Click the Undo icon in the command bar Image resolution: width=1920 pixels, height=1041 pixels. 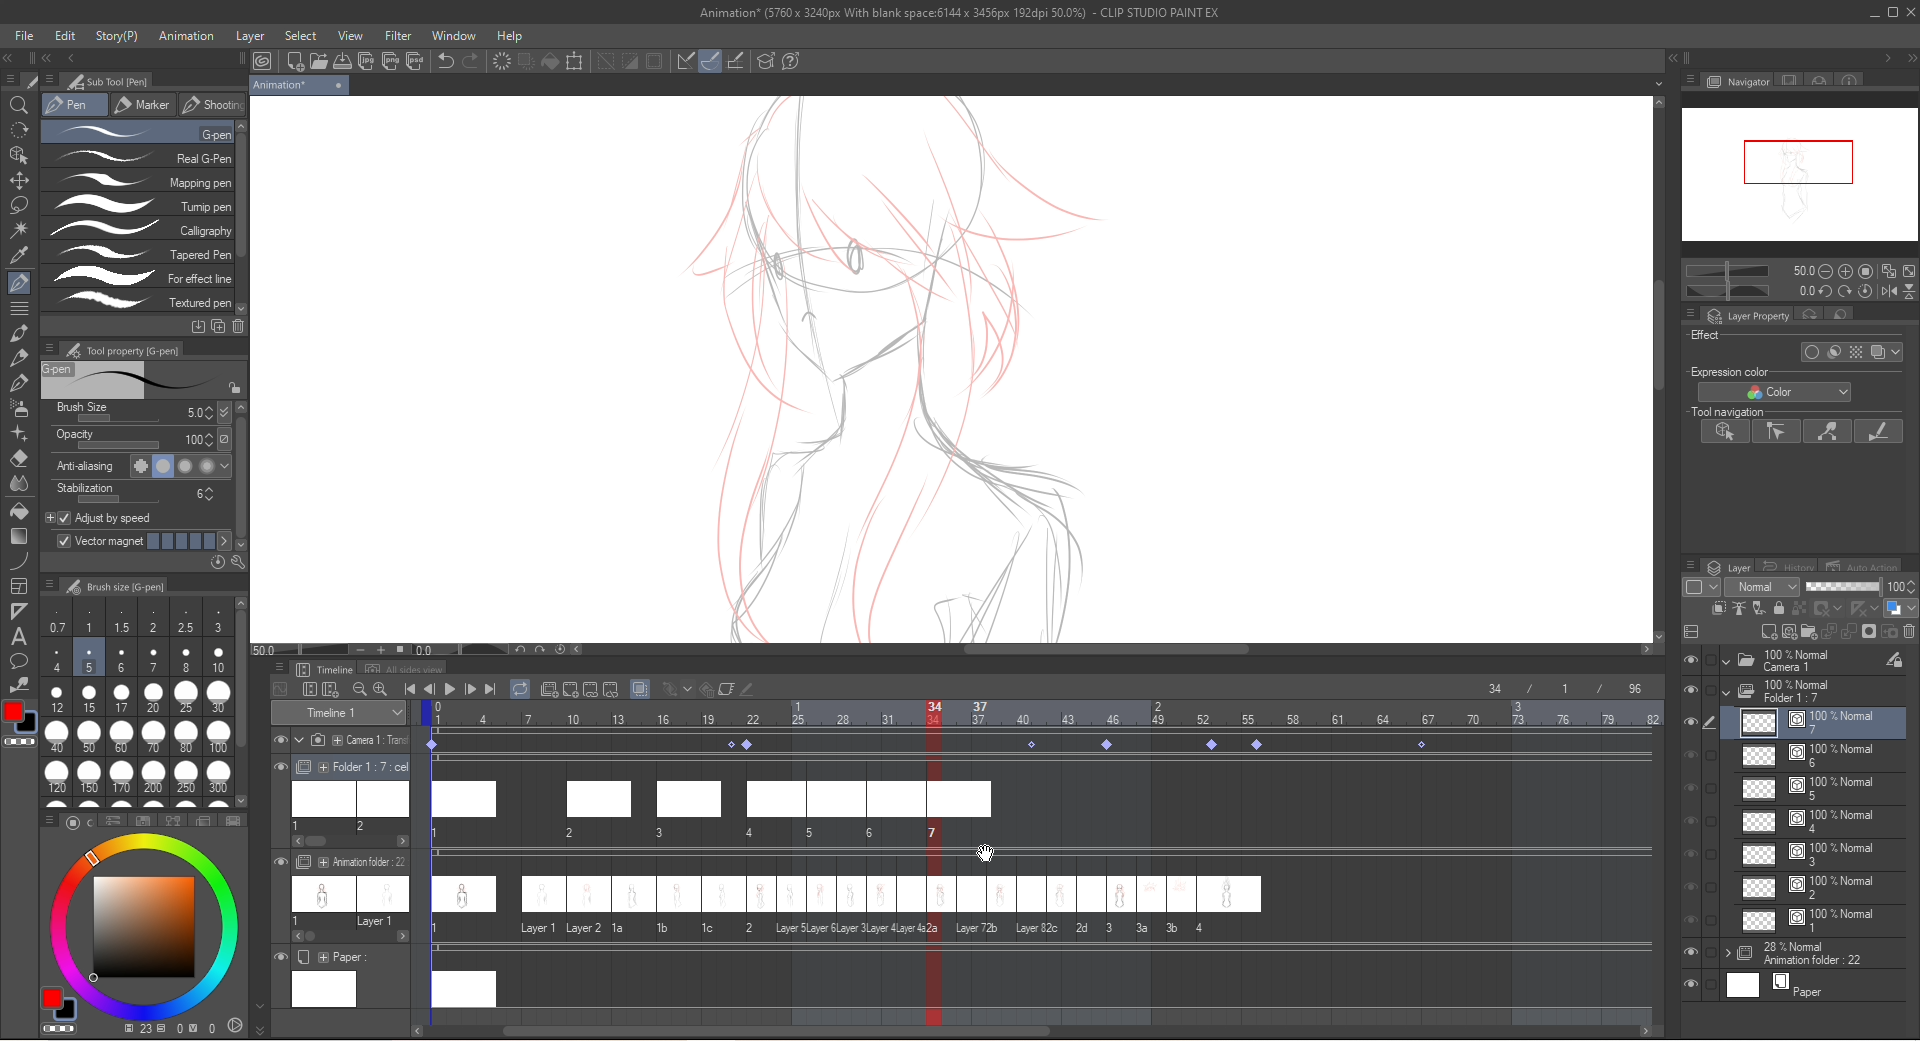click(x=445, y=61)
